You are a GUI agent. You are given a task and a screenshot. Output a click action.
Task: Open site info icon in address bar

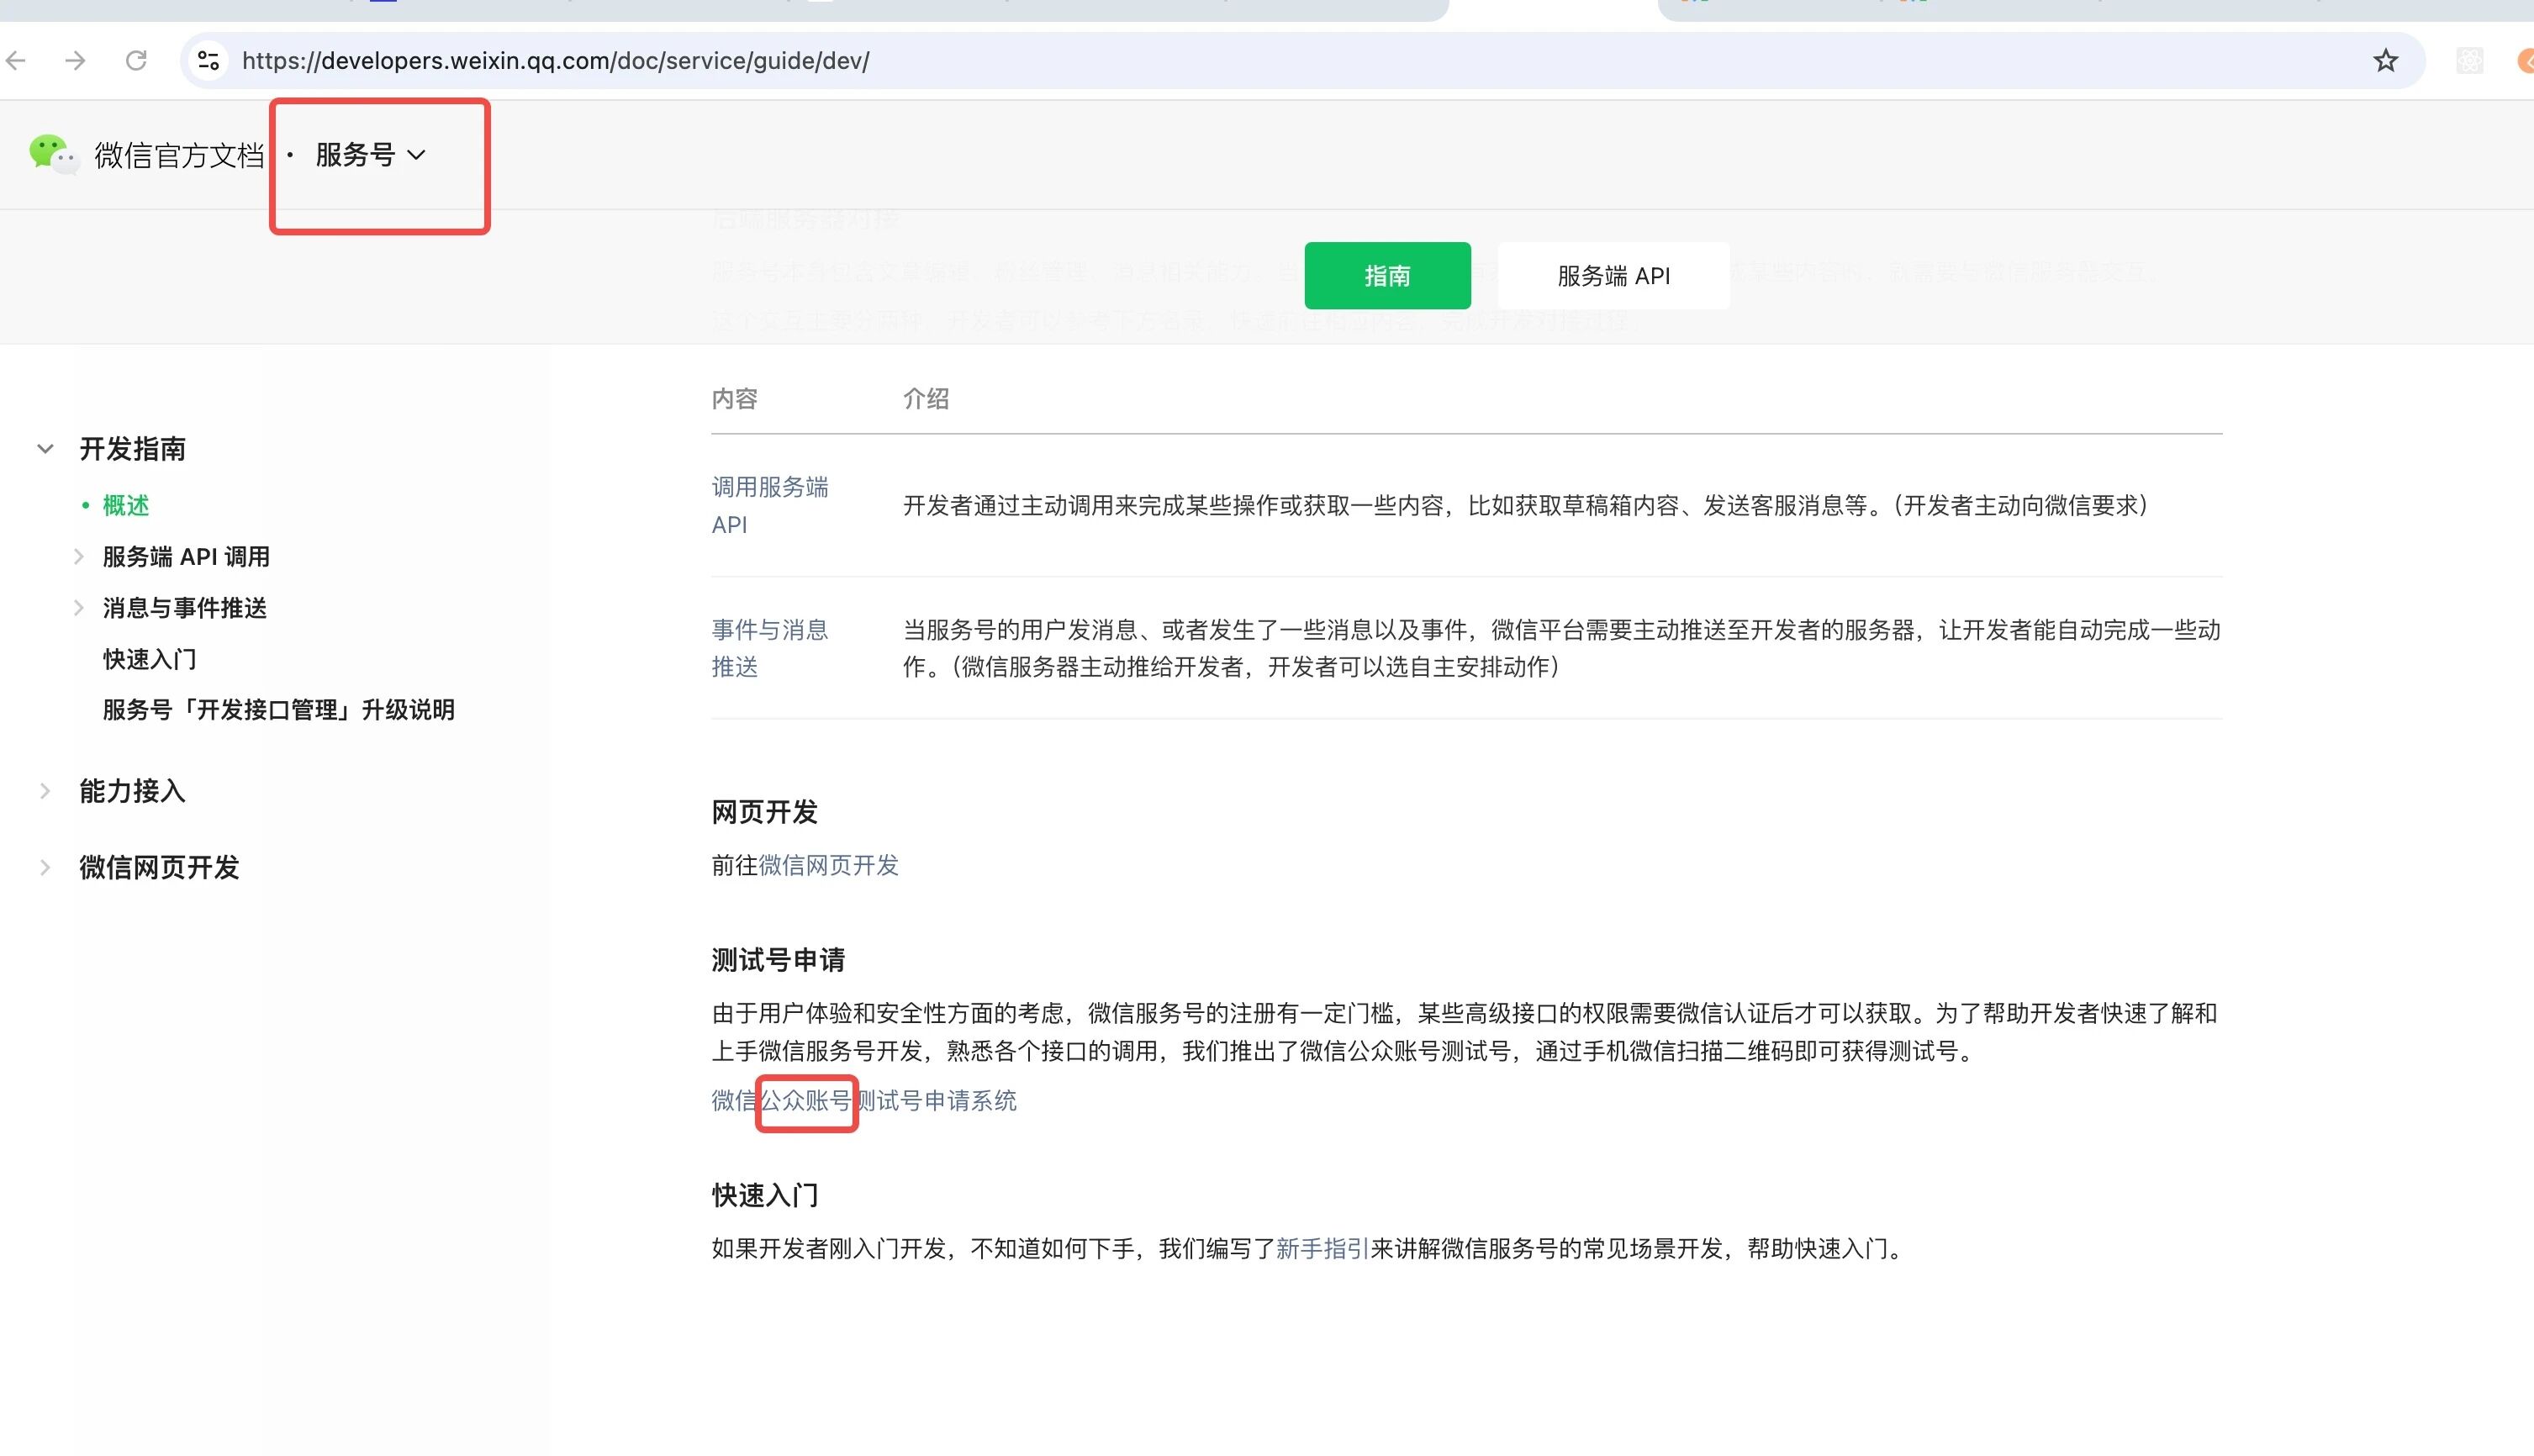[x=208, y=61]
